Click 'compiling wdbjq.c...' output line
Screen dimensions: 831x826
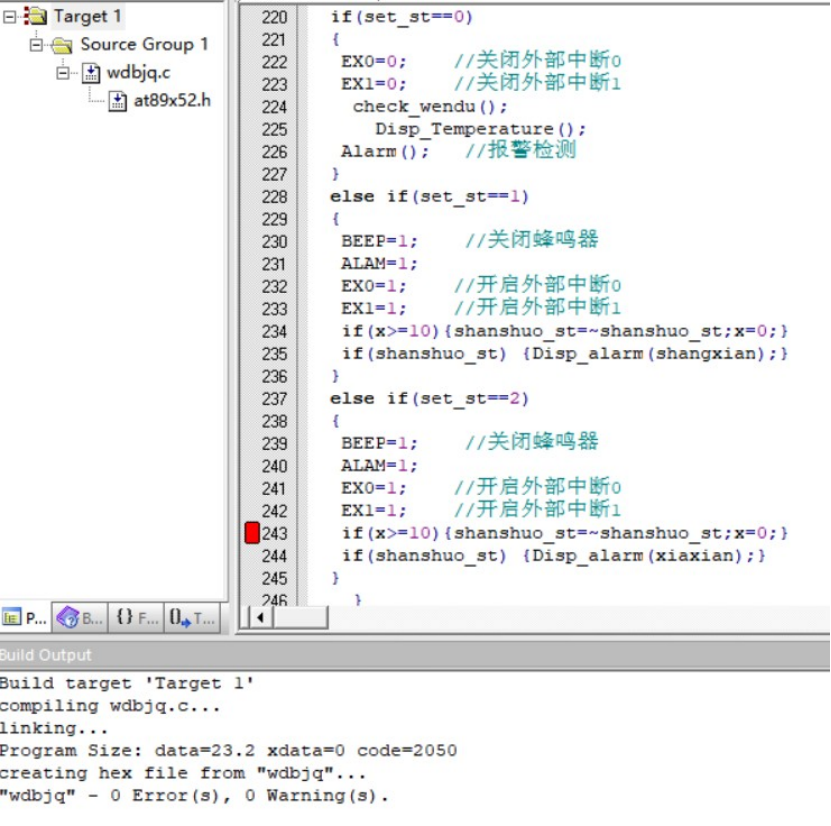tap(110, 706)
